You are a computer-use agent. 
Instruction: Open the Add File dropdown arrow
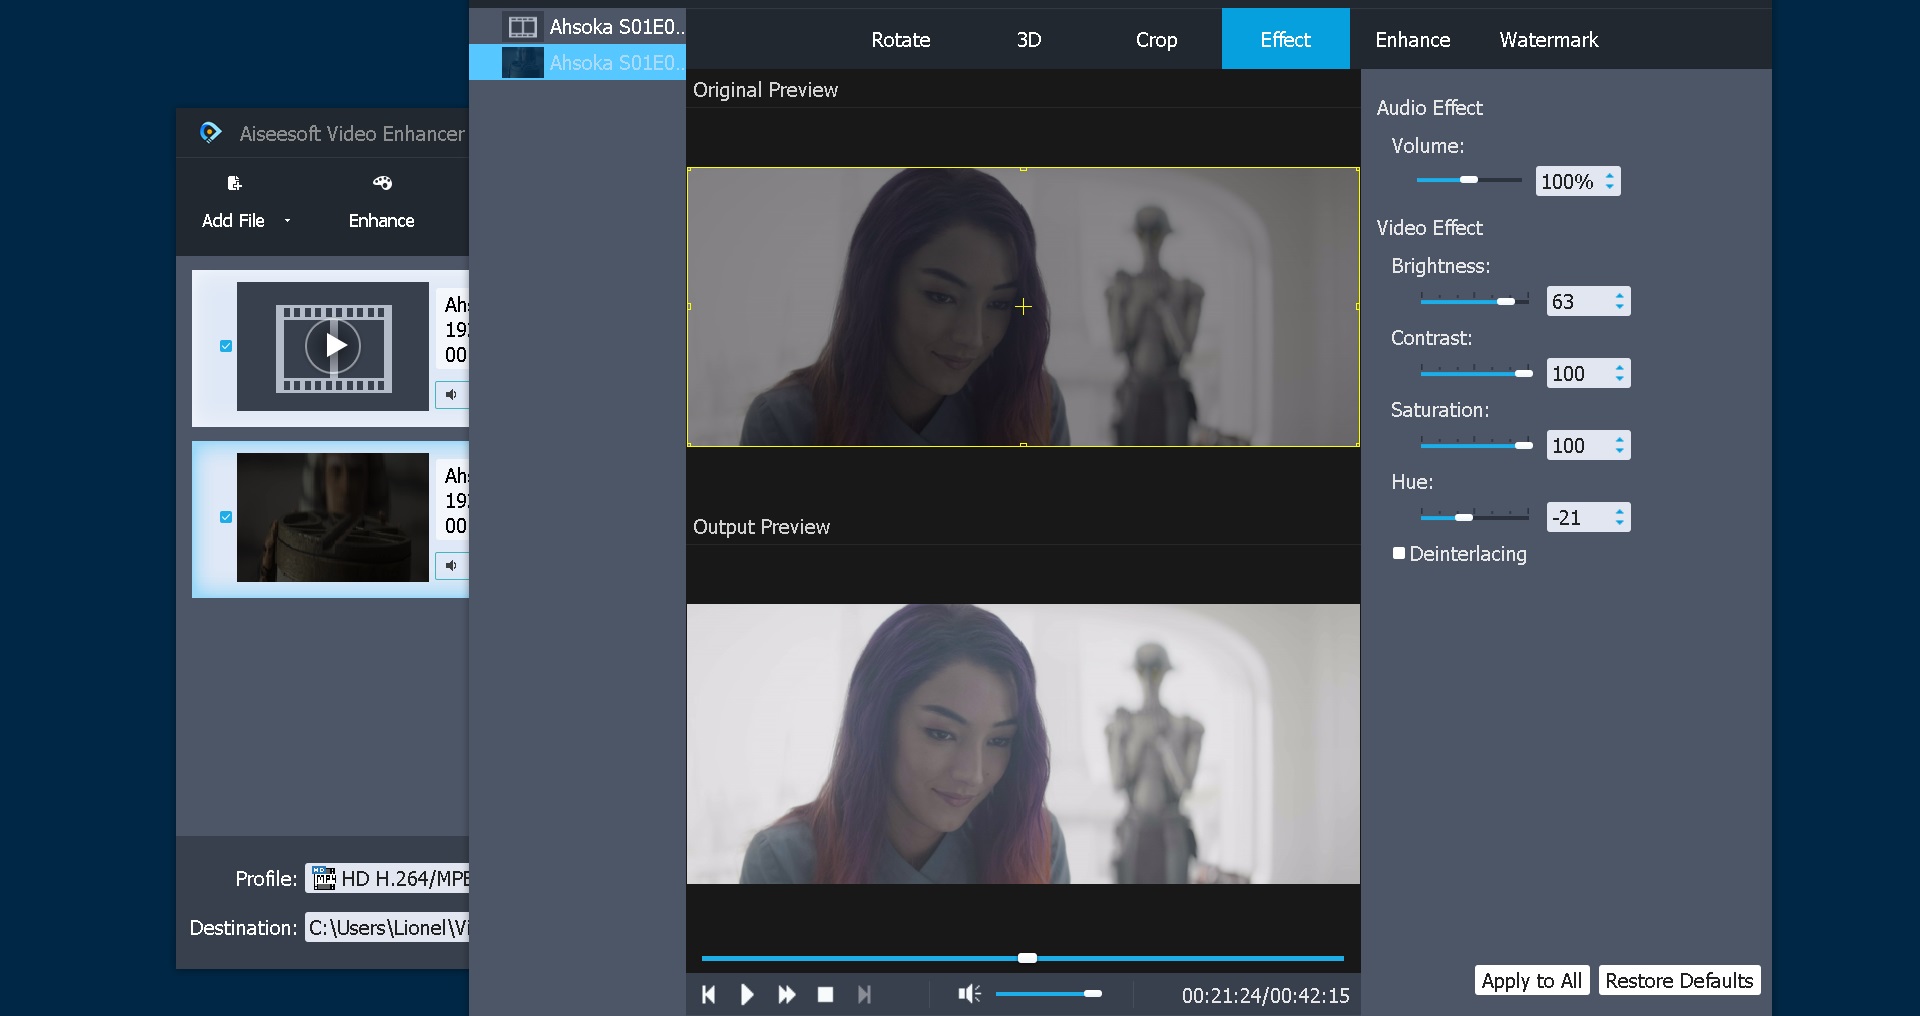point(287,221)
